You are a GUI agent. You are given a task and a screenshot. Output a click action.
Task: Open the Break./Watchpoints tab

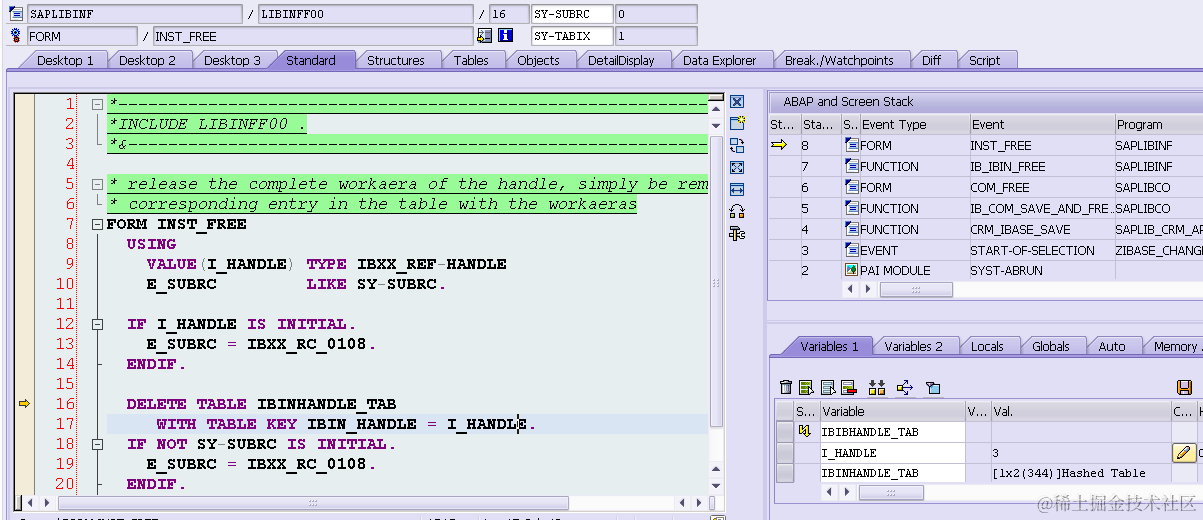click(x=839, y=60)
